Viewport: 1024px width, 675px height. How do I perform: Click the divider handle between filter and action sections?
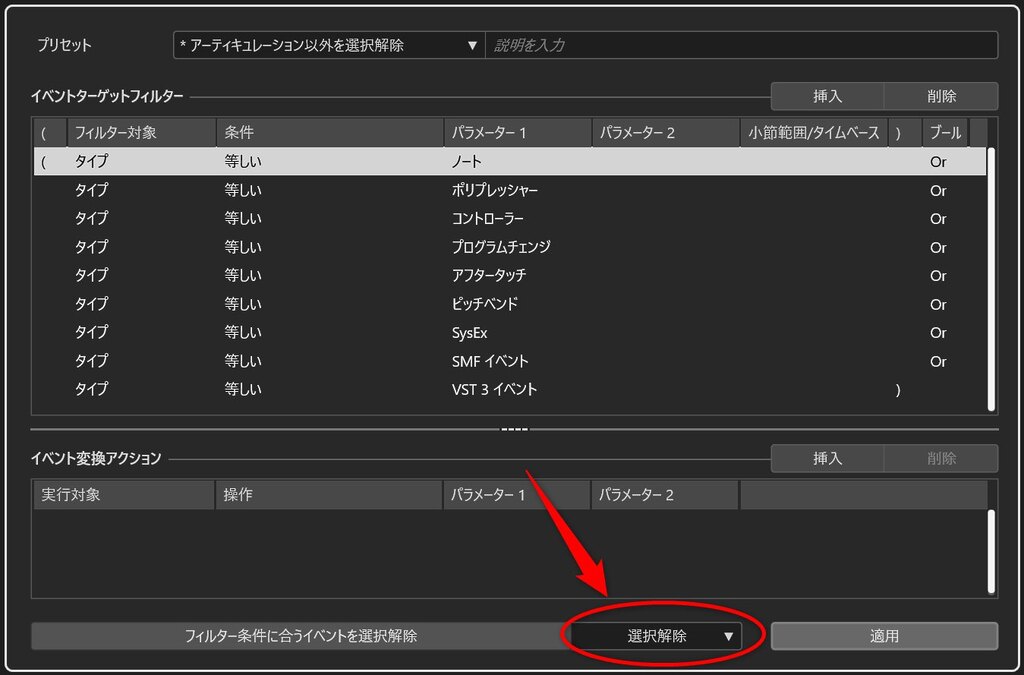tap(514, 429)
